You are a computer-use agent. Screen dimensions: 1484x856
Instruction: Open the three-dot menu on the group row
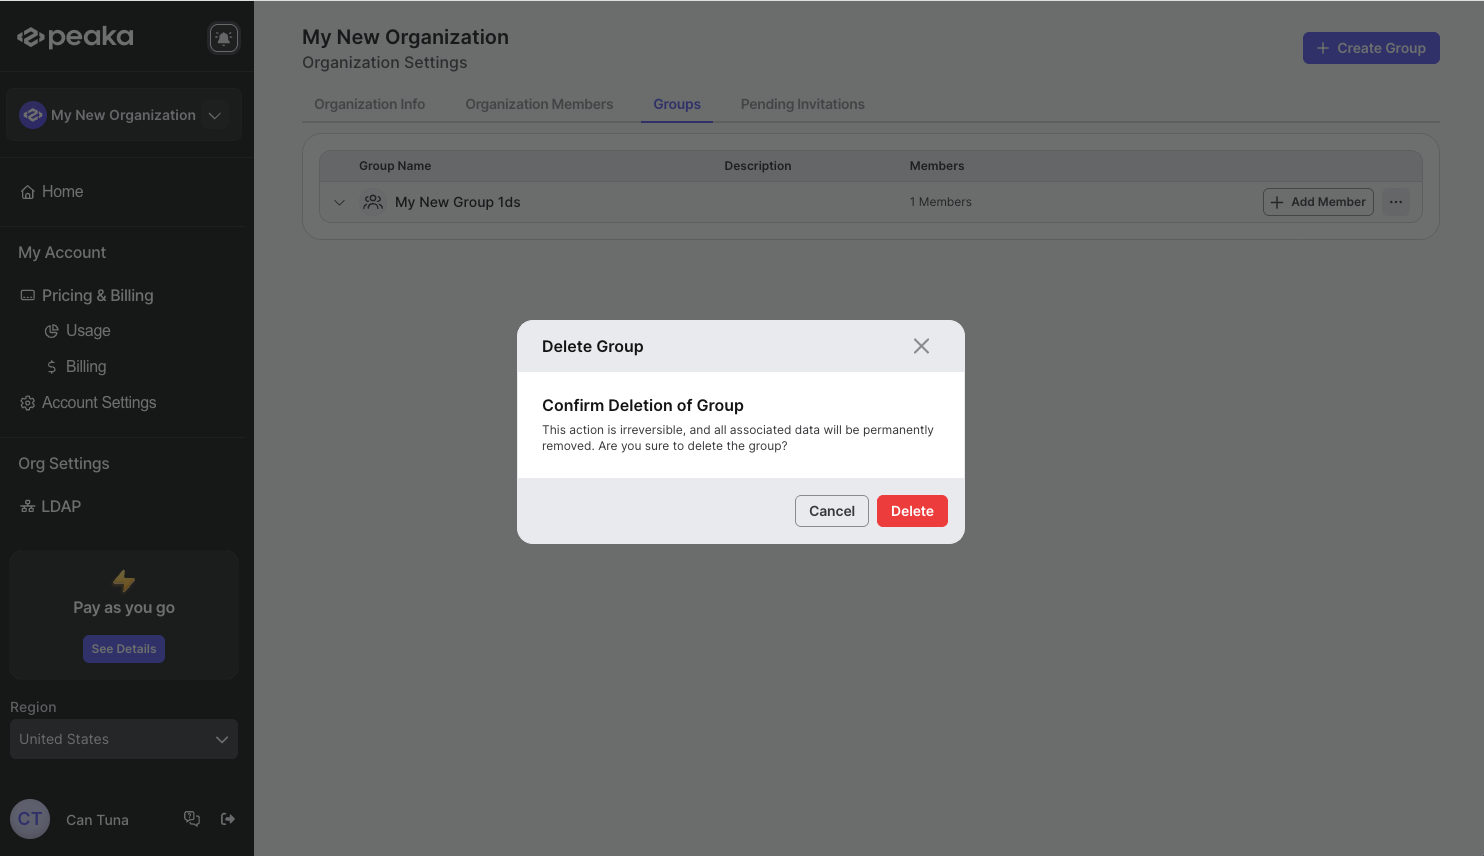tap(1396, 202)
